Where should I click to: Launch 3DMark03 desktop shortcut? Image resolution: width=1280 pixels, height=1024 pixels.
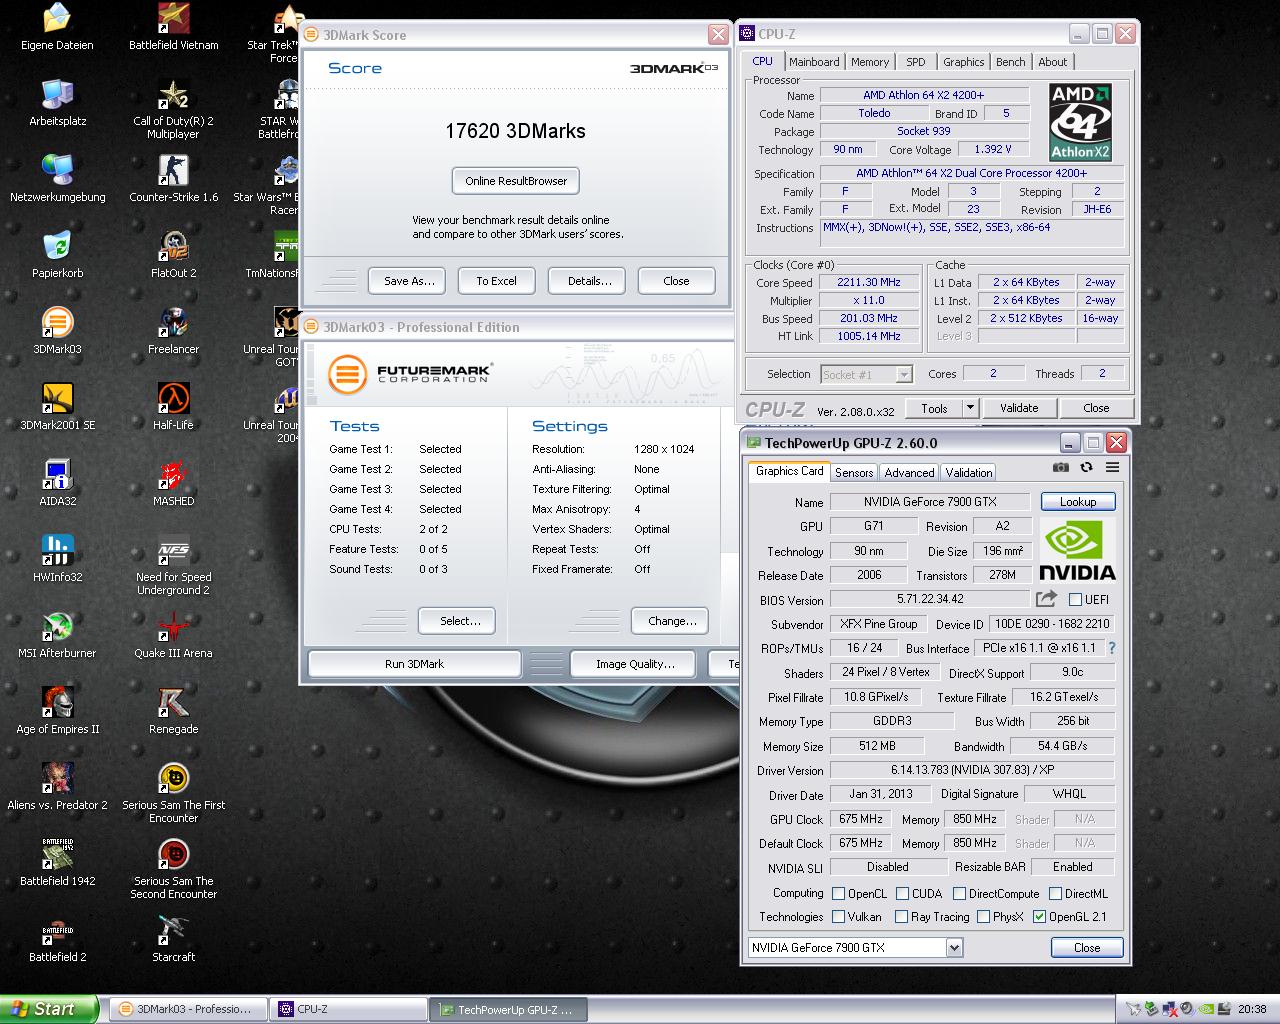58,332
